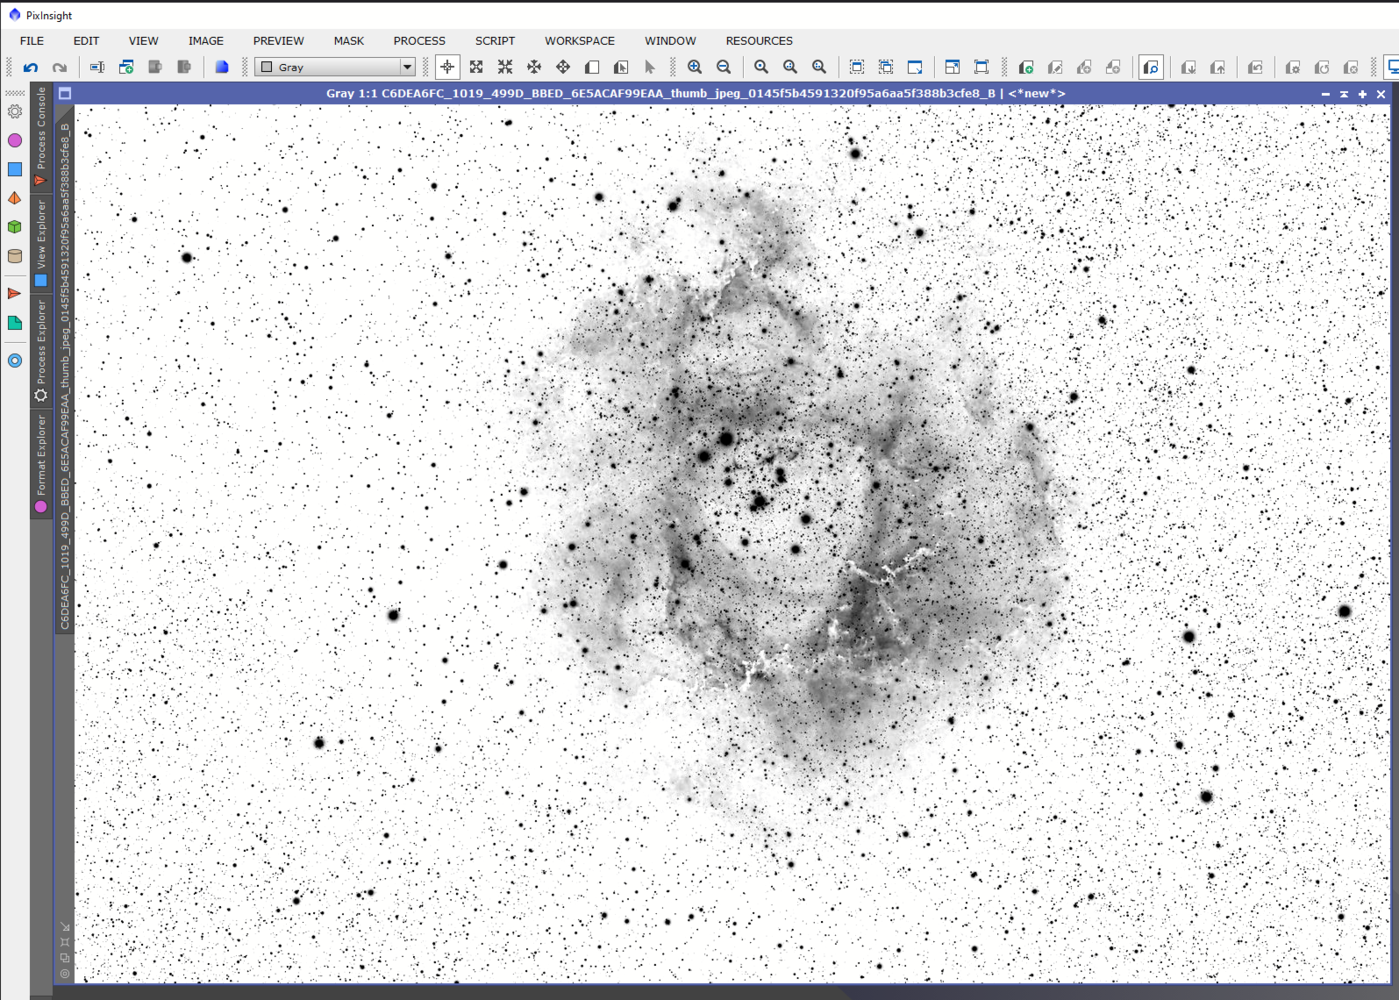The height and width of the screenshot is (1000, 1399).
Task: Click the blue ring icon in left sidebar
Action: coord(15,361)
